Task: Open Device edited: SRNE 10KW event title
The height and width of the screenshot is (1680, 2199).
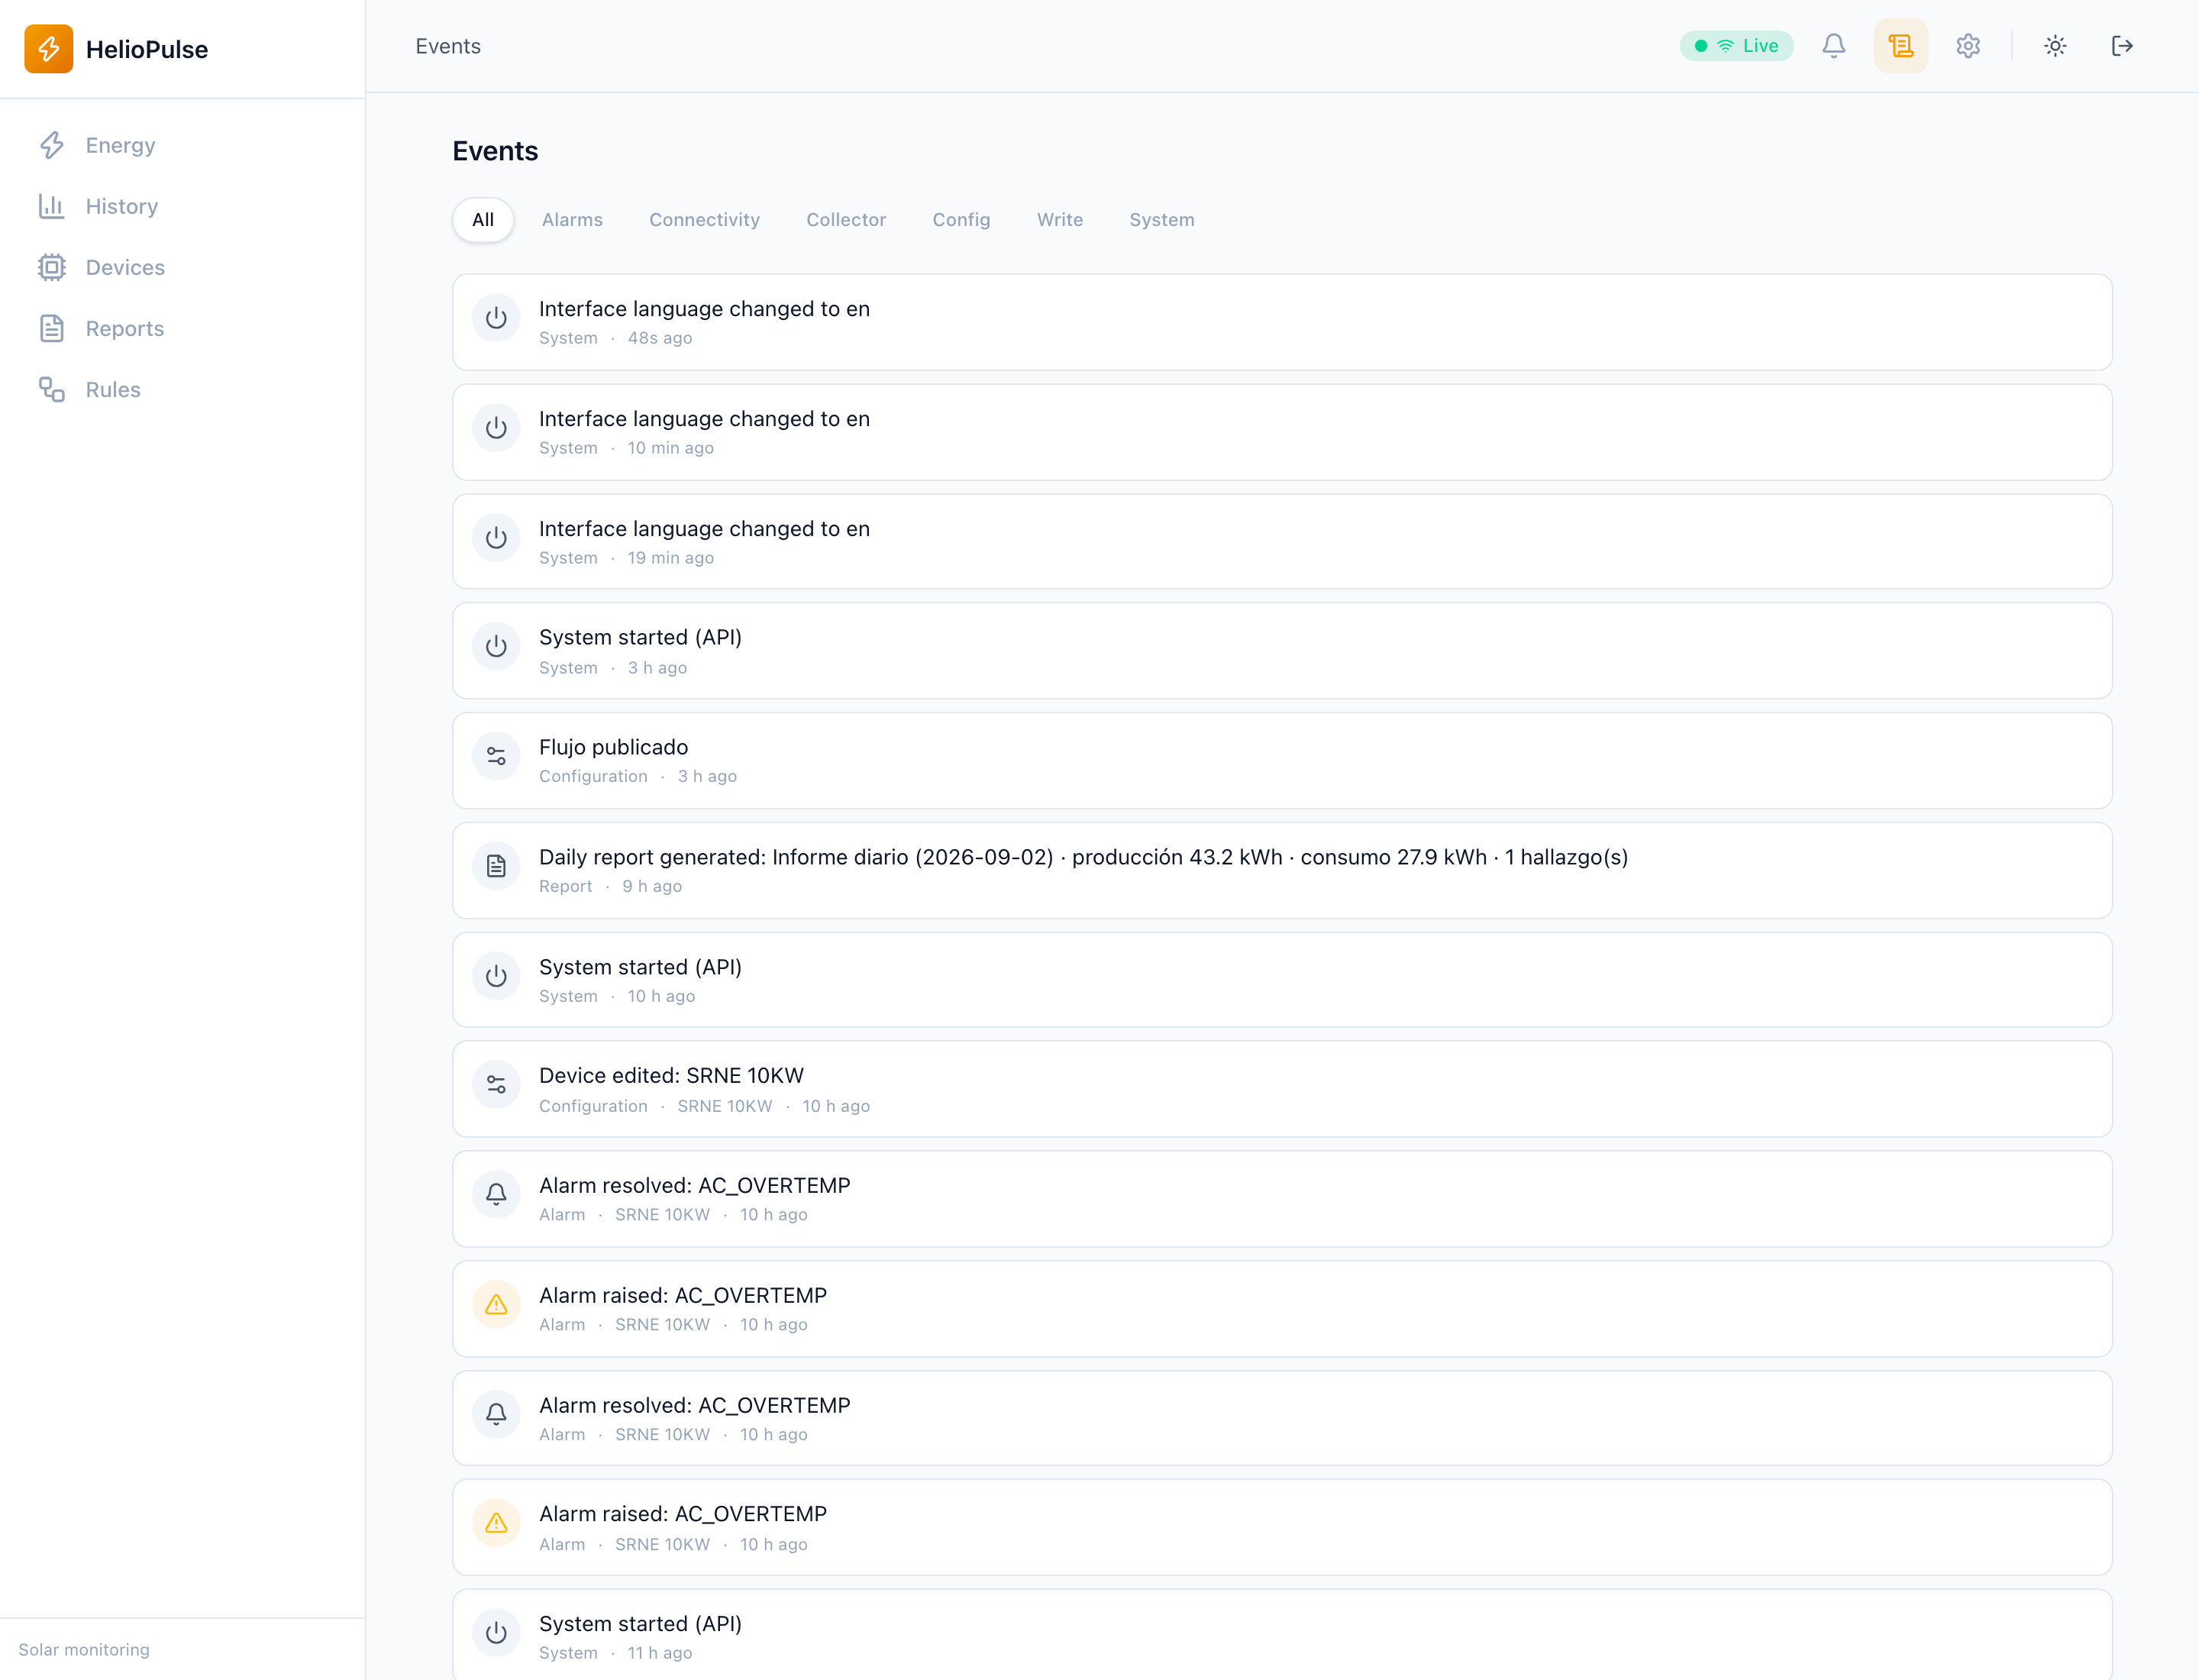Action: click(x=671, y=1076)
